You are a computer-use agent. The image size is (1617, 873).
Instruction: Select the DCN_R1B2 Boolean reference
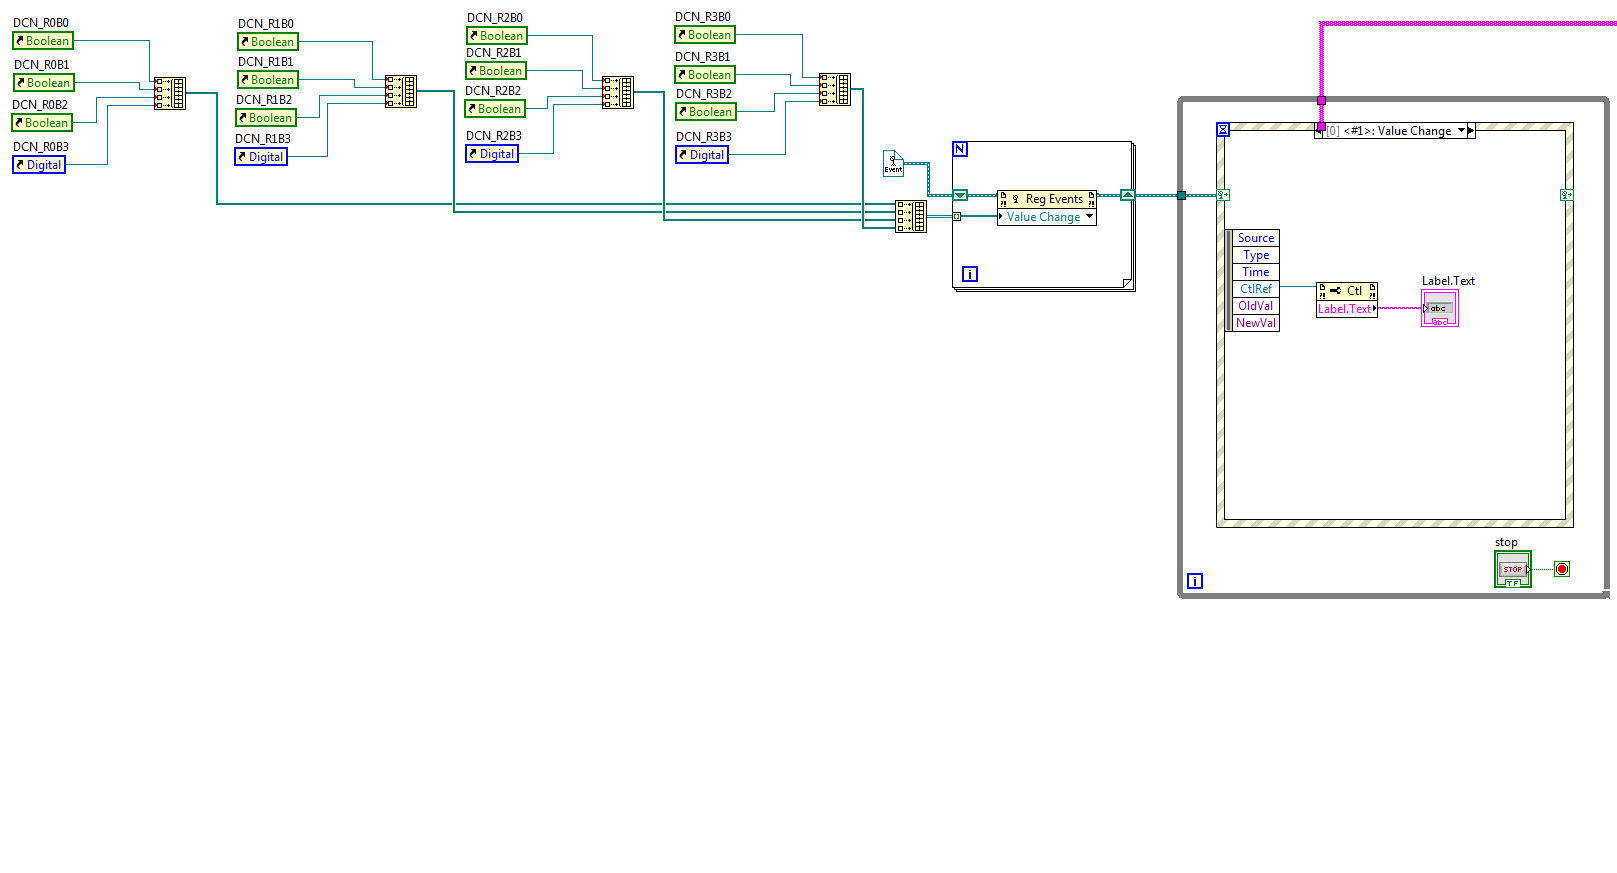pyautogui.click(x=266, y=118)
